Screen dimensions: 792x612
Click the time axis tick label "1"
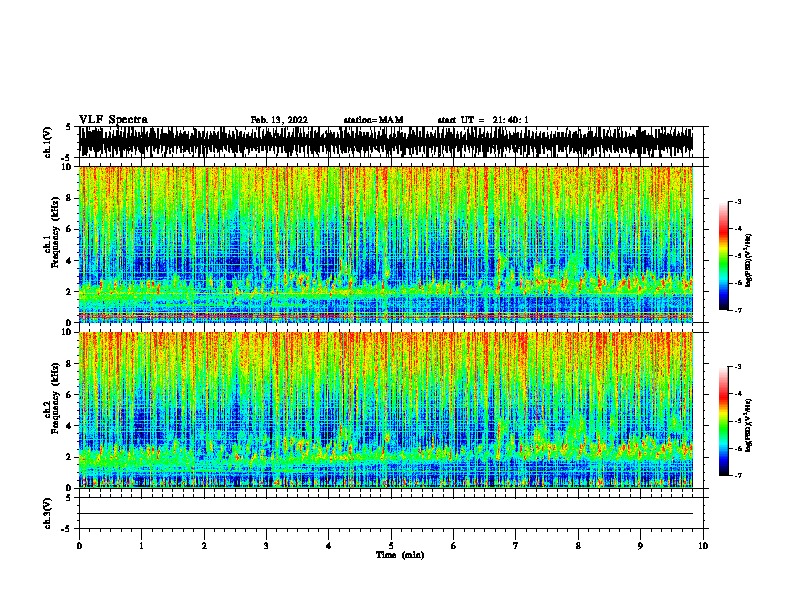click(141, 546)
